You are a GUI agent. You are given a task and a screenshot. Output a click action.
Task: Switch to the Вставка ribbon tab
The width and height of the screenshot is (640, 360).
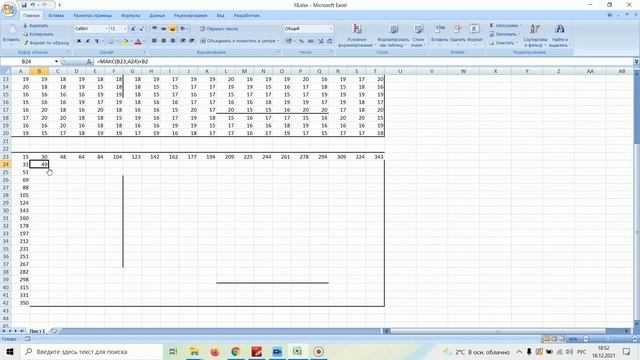pos(56,16)
